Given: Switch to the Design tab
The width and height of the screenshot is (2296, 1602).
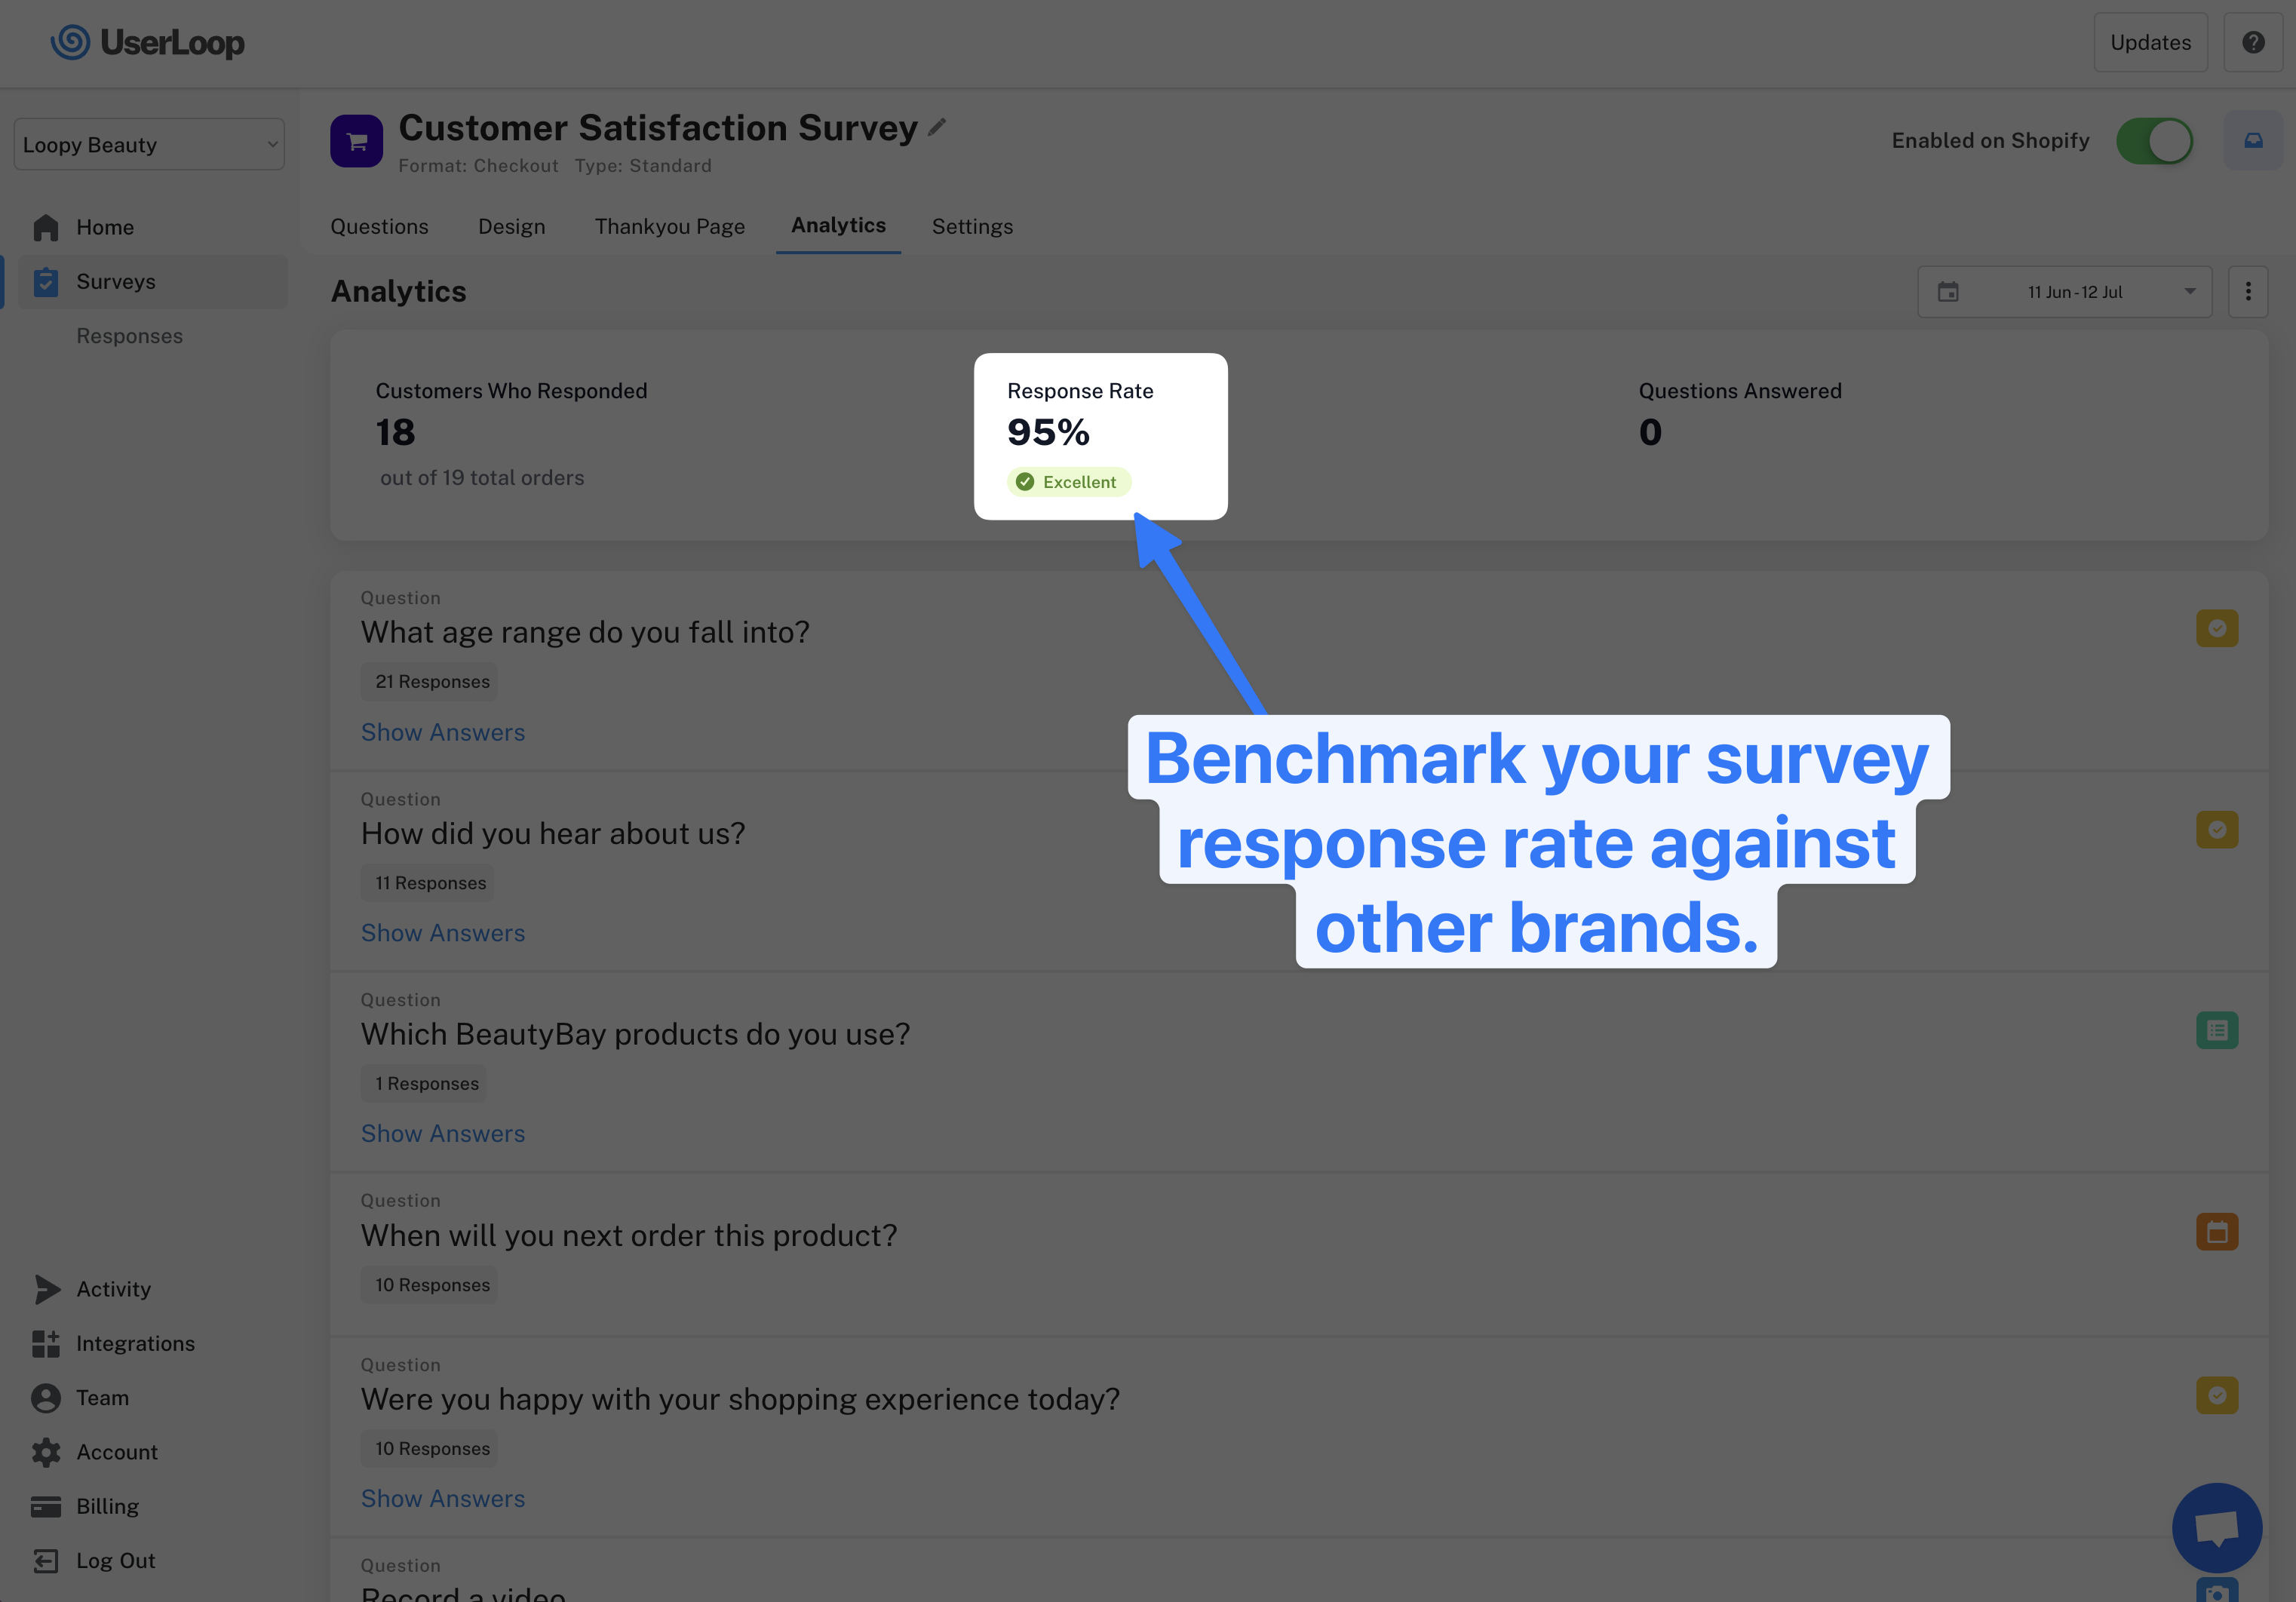Looking at the screenshot, I should (512, 227).
